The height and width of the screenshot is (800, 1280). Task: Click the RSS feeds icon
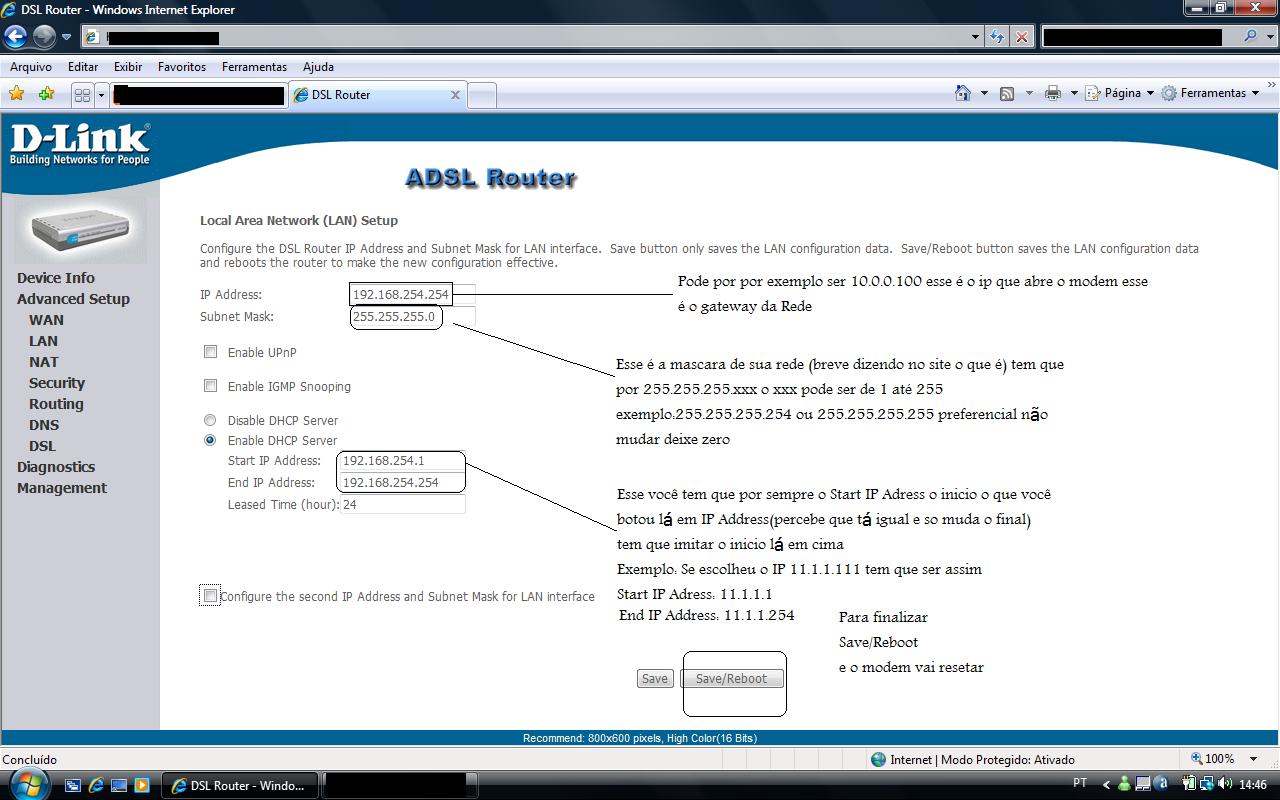click(1007, 93)
